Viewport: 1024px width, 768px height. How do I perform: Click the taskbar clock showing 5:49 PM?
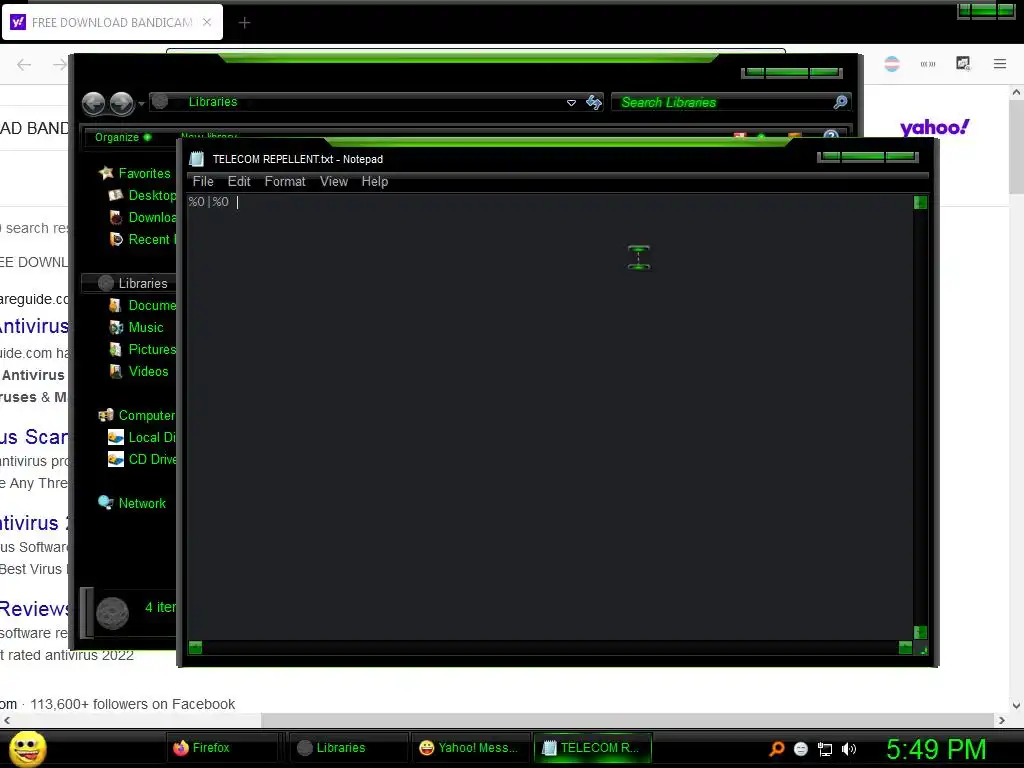936,749
